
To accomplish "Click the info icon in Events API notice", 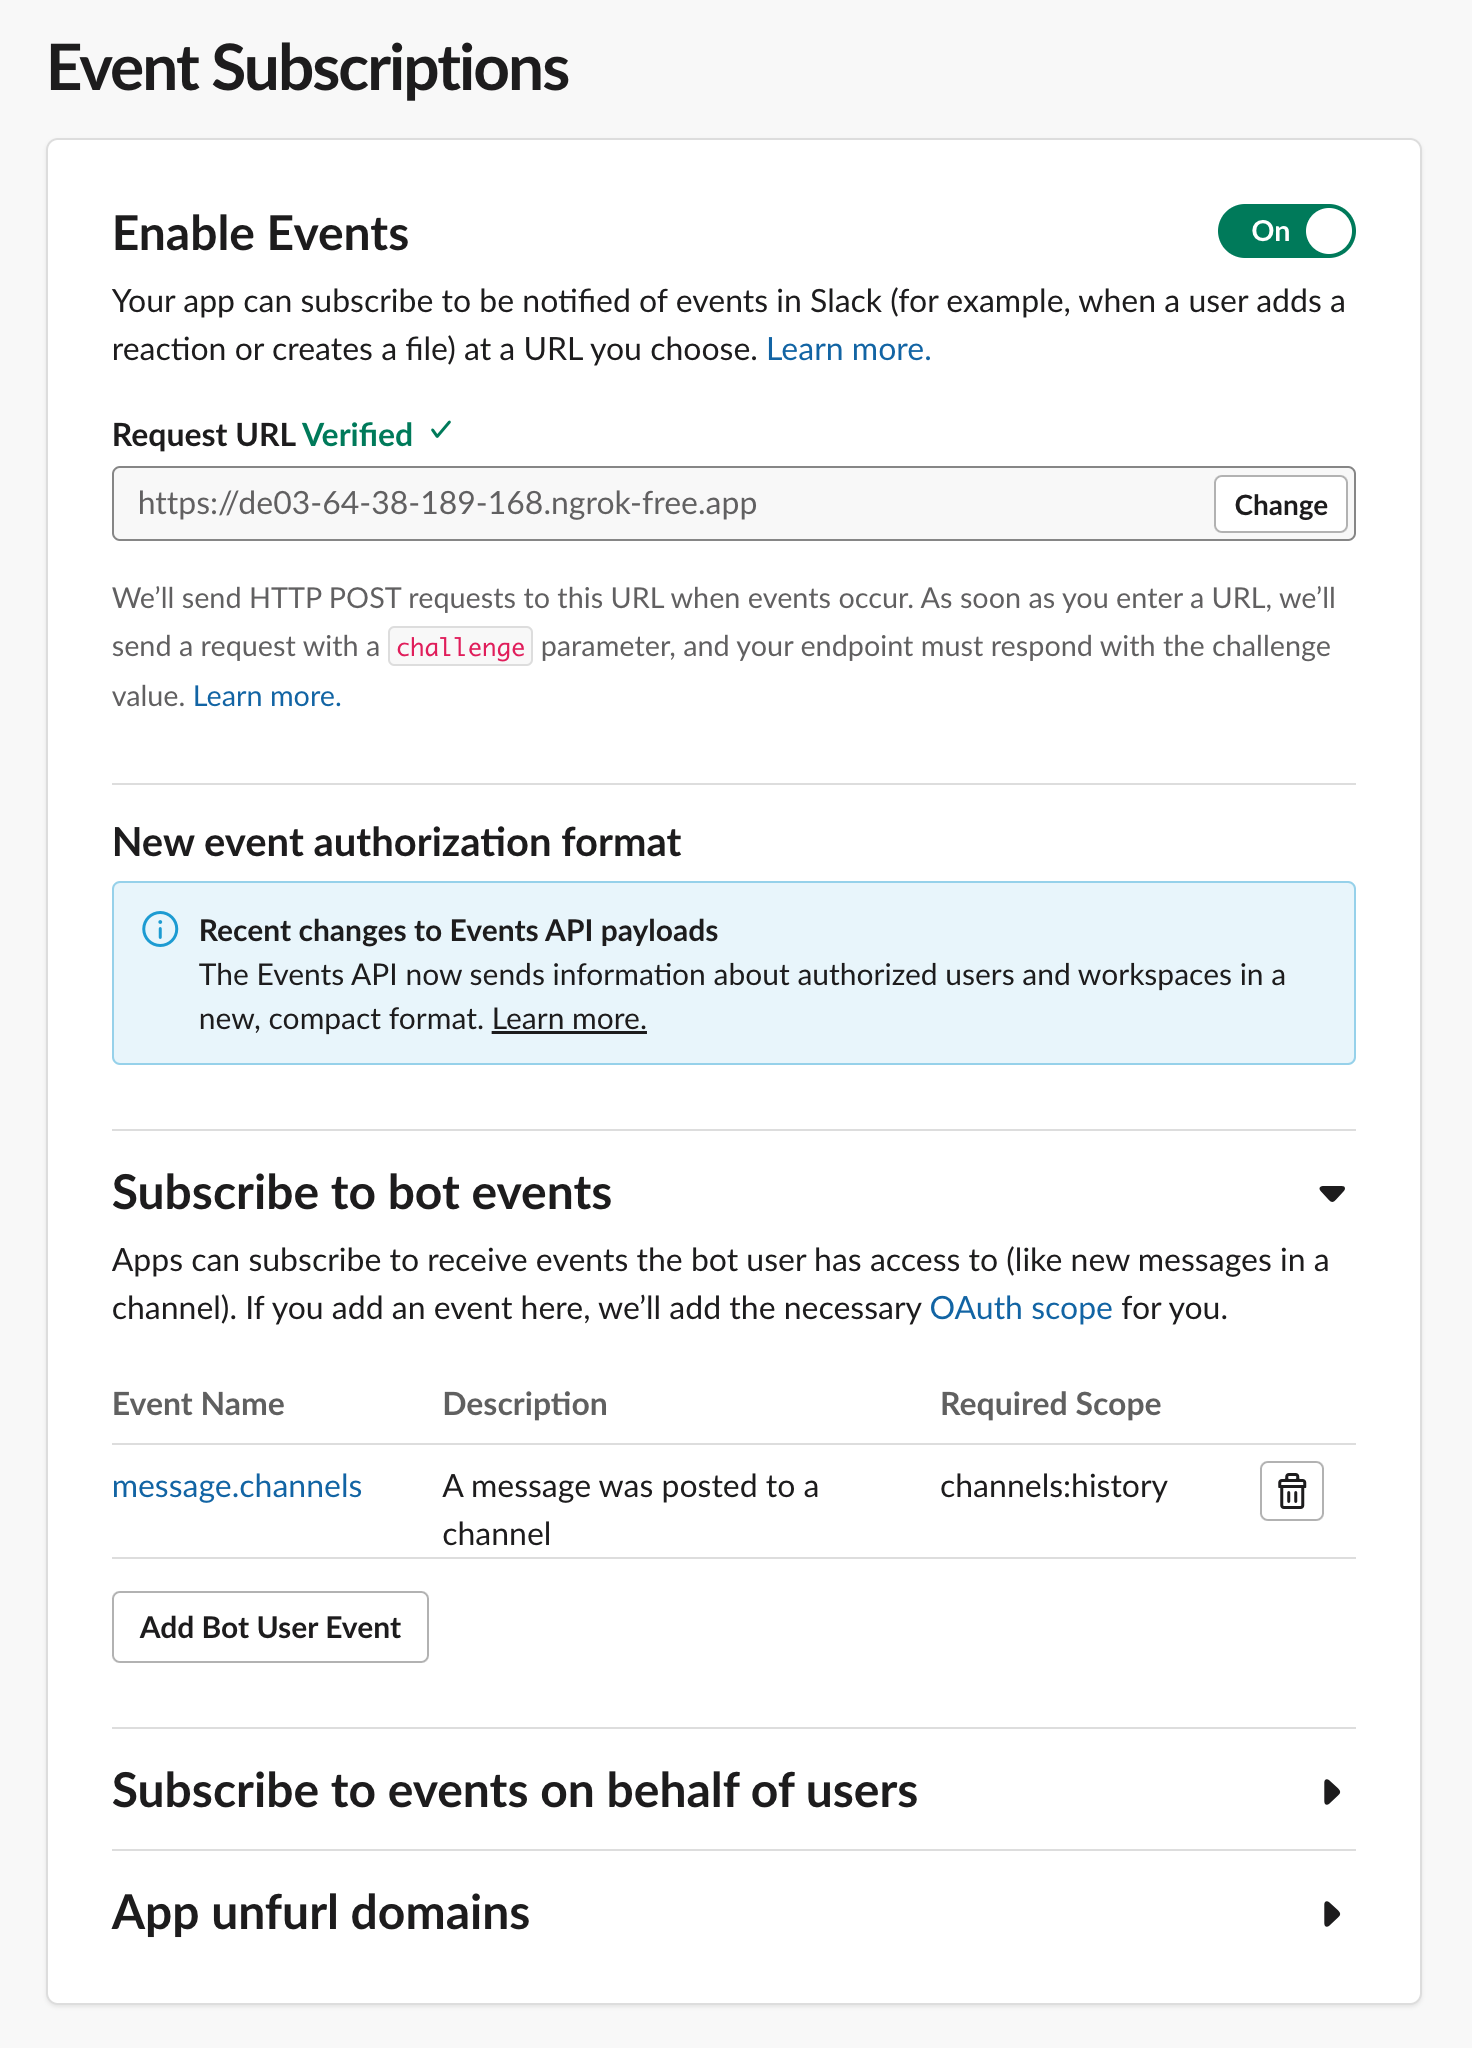I will tap(160, 930).
